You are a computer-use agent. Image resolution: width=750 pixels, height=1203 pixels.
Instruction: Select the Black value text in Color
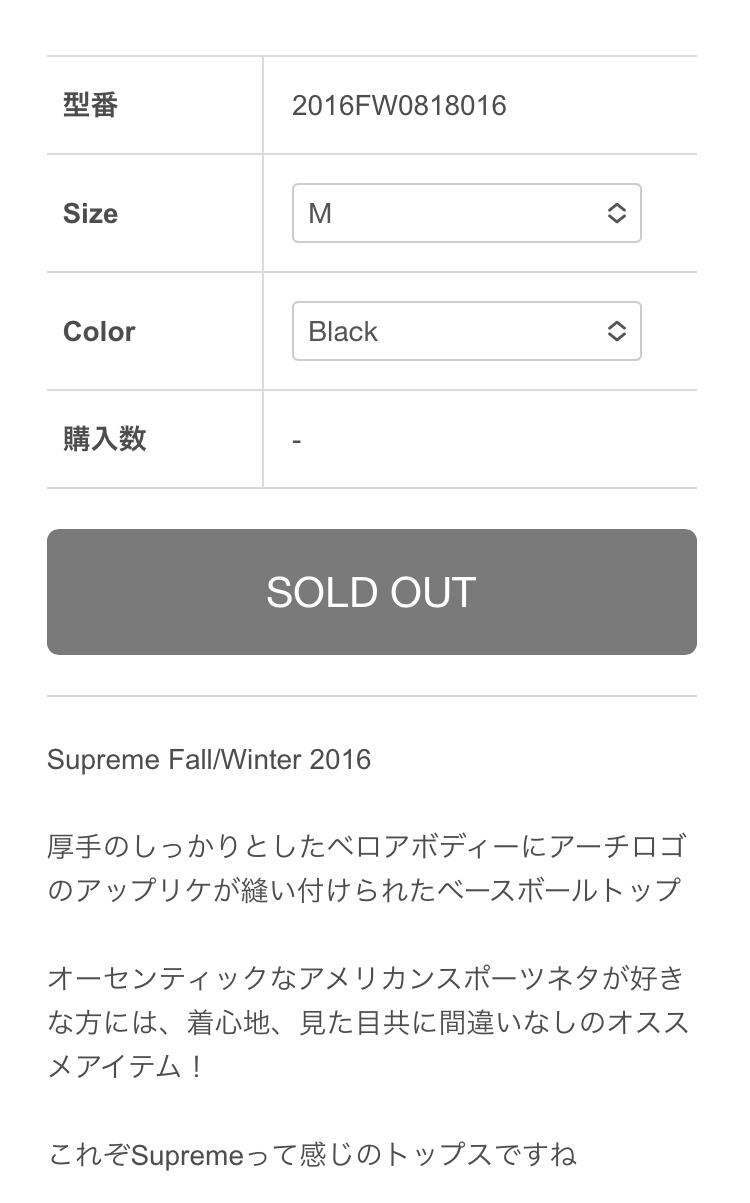[x=343, y=331]
